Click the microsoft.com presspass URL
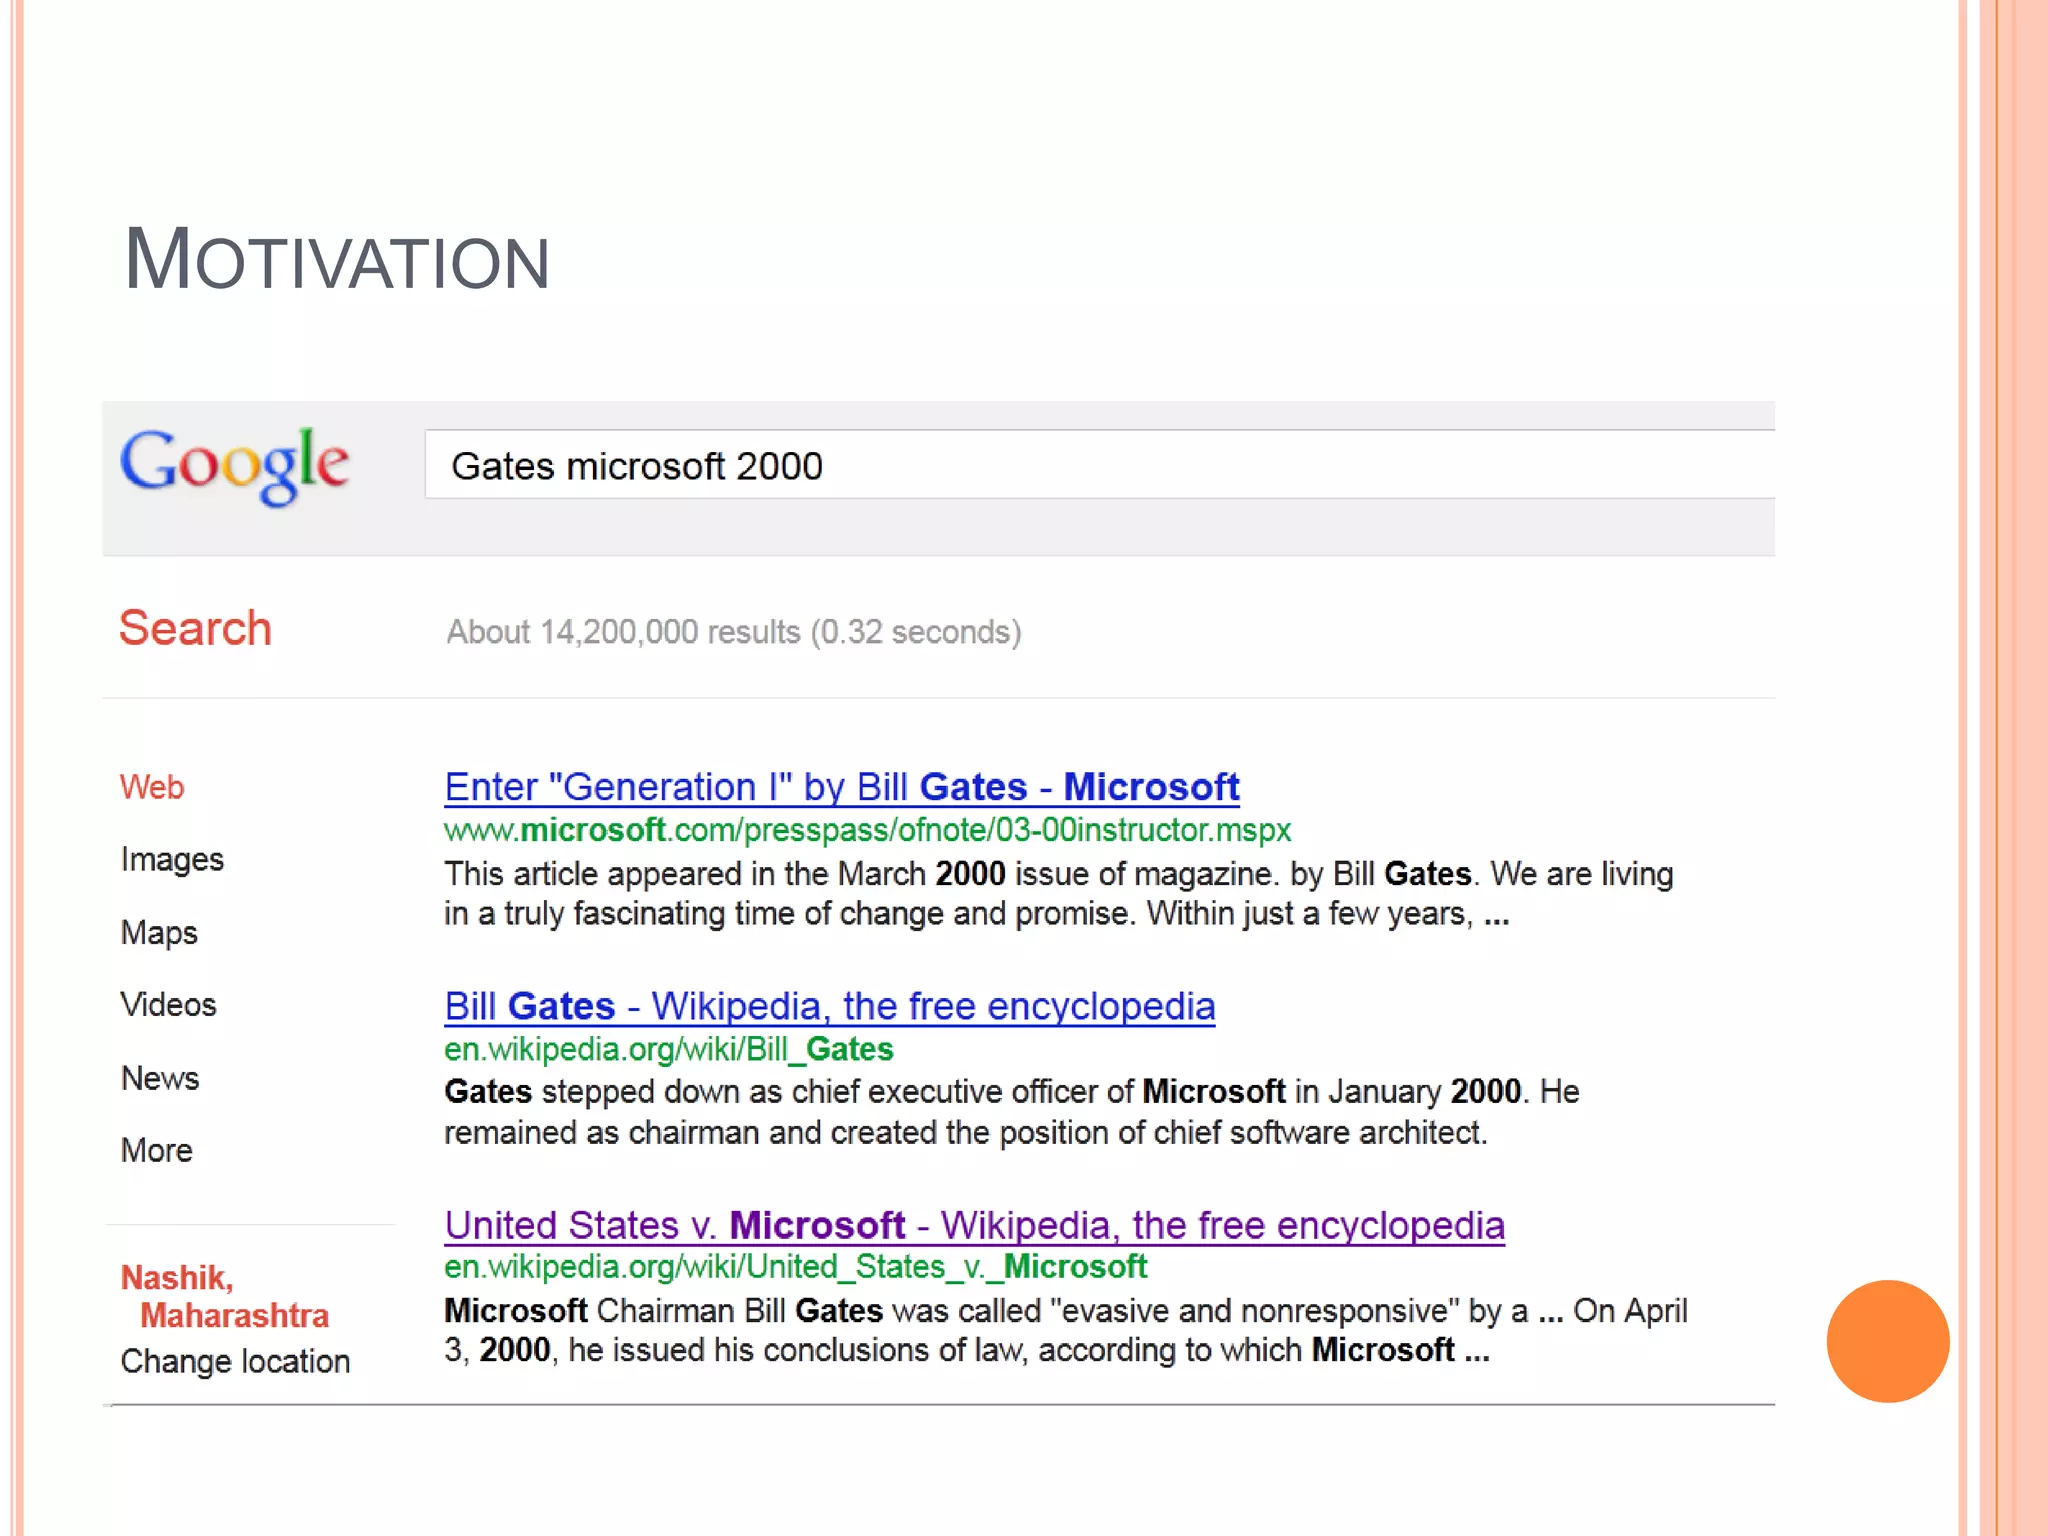 pyautogui.click(x=867, y=830)
